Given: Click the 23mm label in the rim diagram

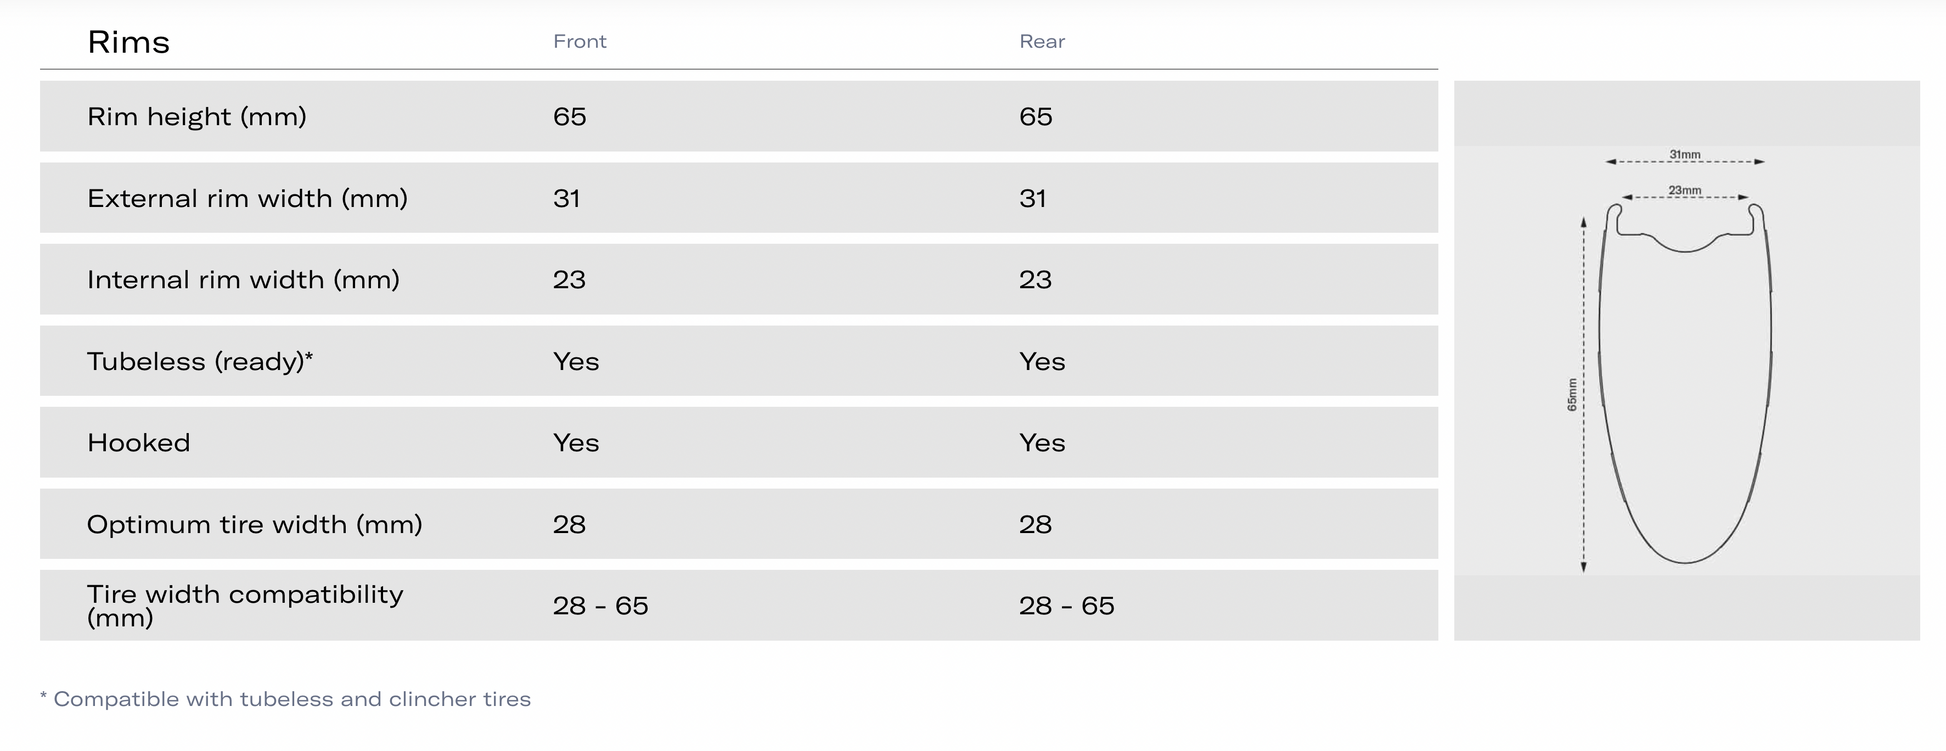Looking at the screenshot, I should click(1685, 190).
